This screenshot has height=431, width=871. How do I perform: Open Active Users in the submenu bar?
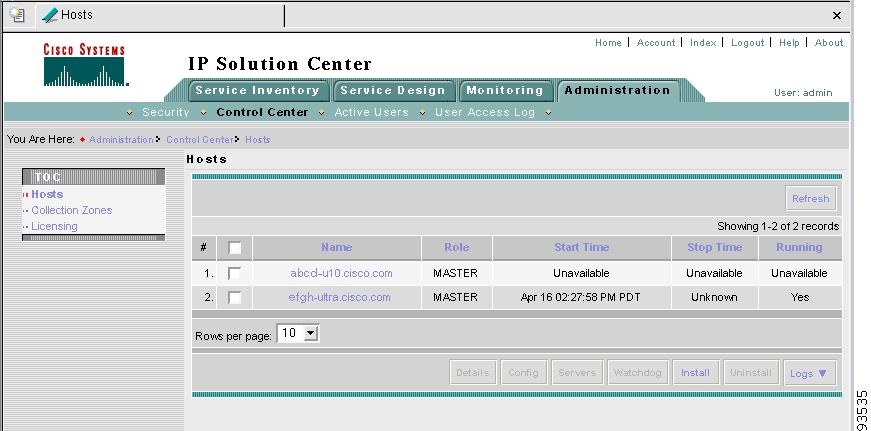(x=371, y=112)
